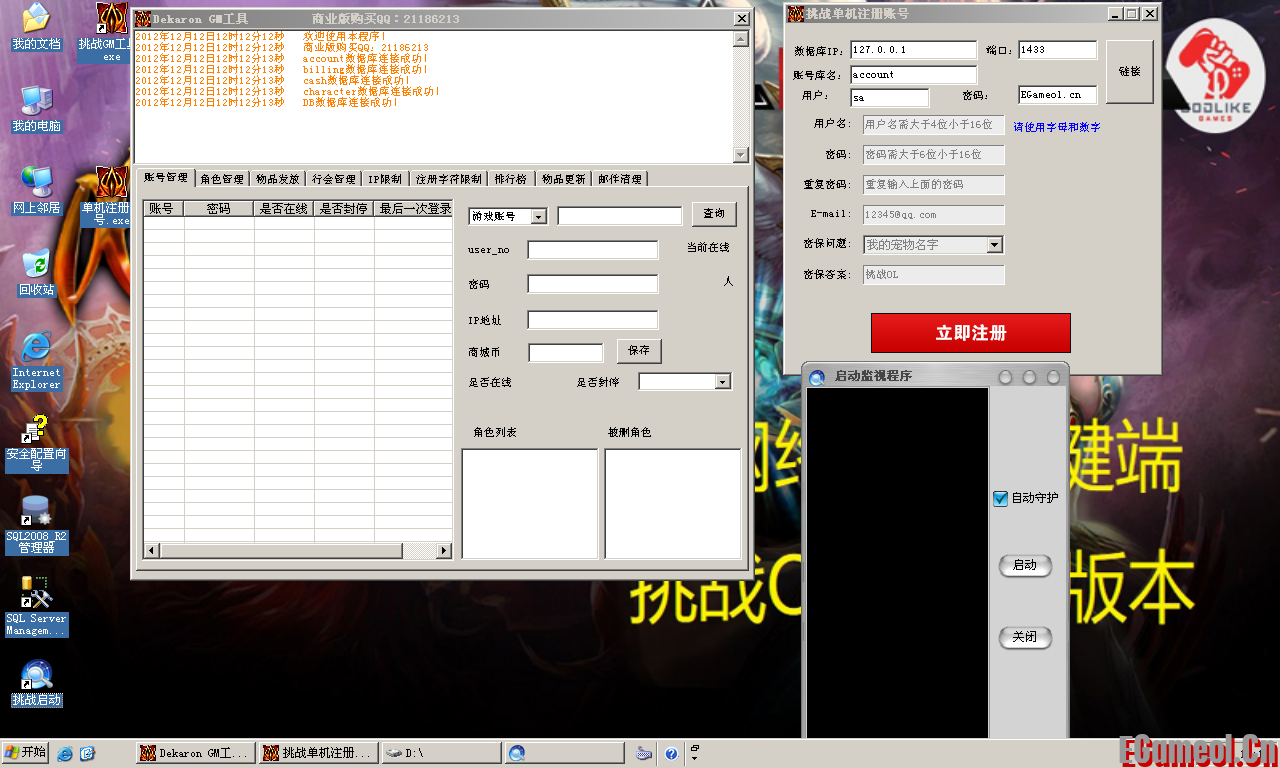The image size is (1280, 768).
Task: Click the account table's horizontal scrollbar
Action: coord(280,551)
